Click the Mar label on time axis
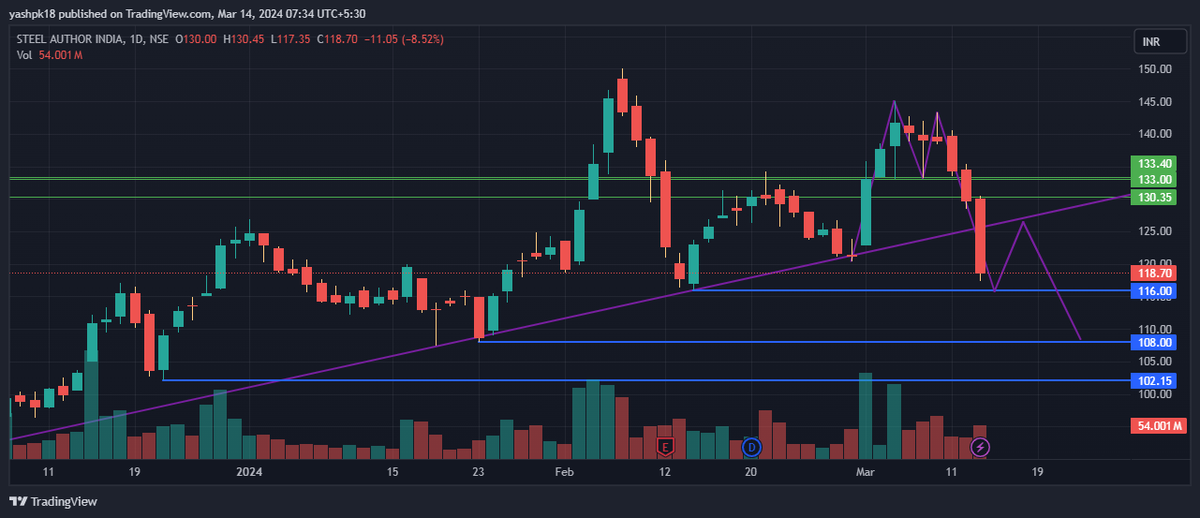Image resolution: width=1200 pixels, height=518 pixels. pos(864,472)
